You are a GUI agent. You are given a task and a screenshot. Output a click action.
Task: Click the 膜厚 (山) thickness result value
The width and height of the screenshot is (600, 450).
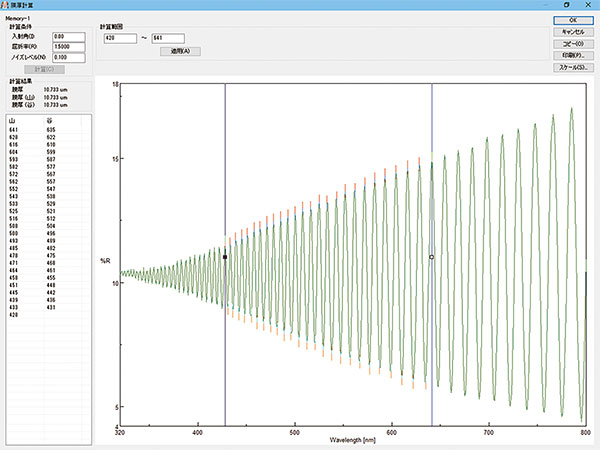(55, 98)
